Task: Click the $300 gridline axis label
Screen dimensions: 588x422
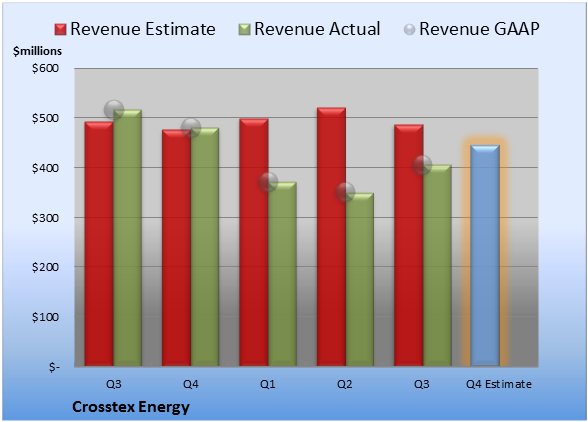Action: 45,218
